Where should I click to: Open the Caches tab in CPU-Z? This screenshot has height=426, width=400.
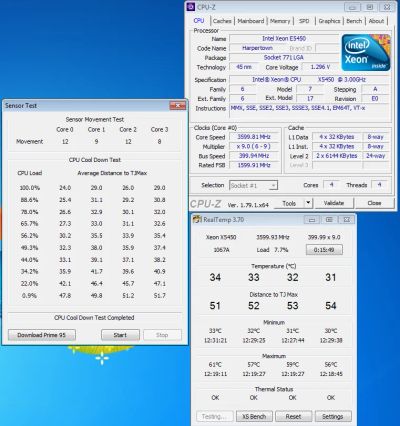[x=222, y=21]
